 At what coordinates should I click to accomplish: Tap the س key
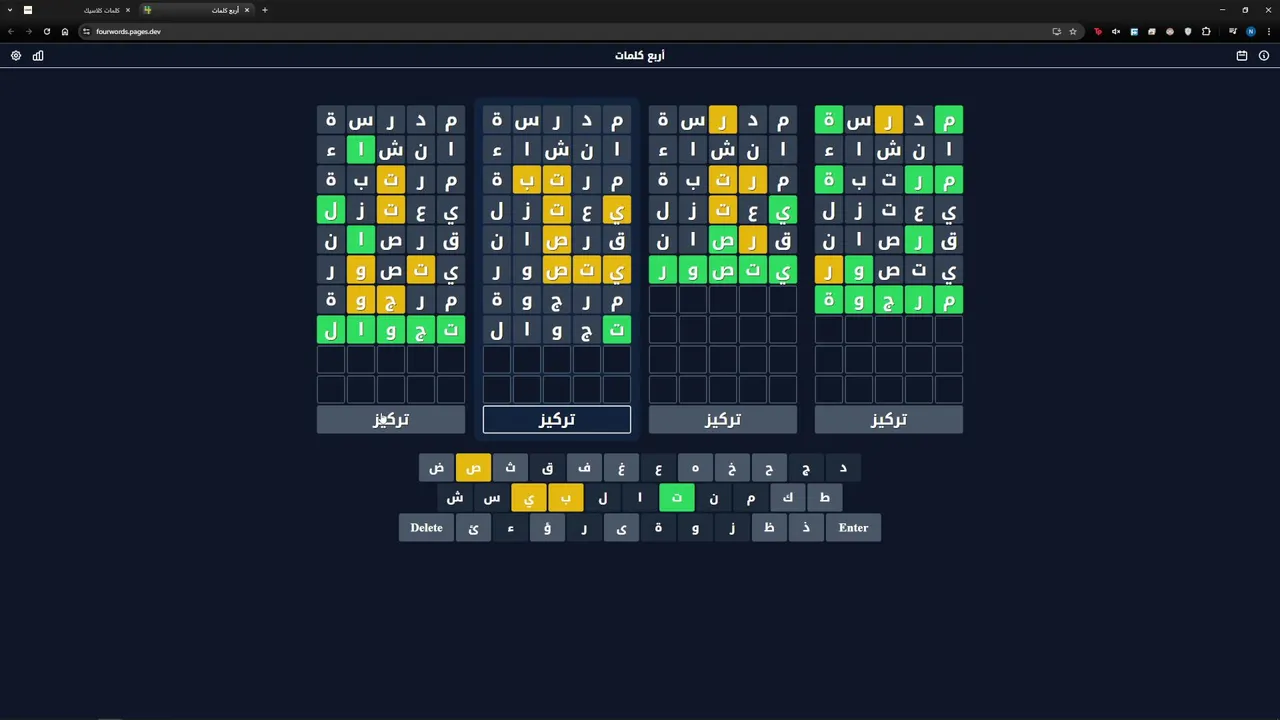pos(492,498)
